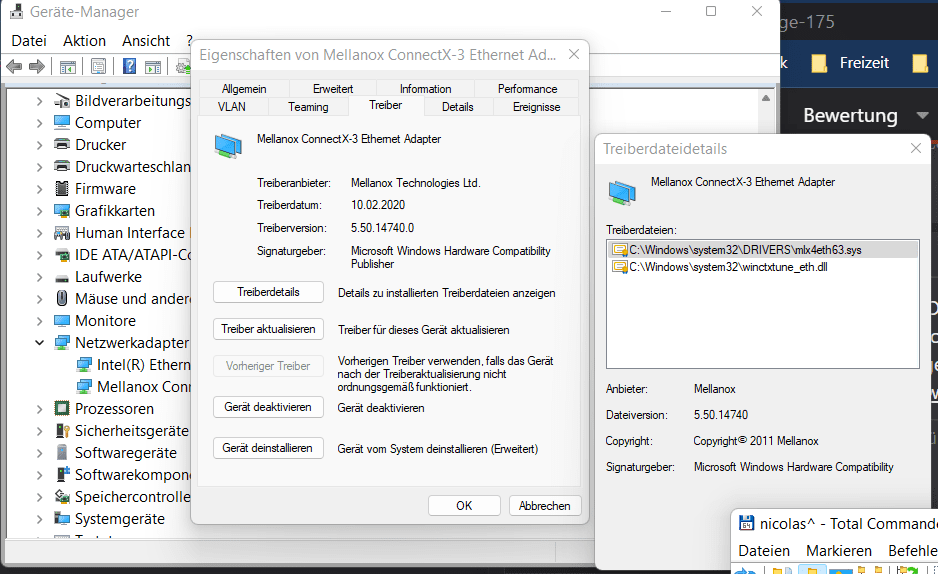Expand the Softwarekomponenten tree node
The image size is (938, 574).
click(39, 475)
